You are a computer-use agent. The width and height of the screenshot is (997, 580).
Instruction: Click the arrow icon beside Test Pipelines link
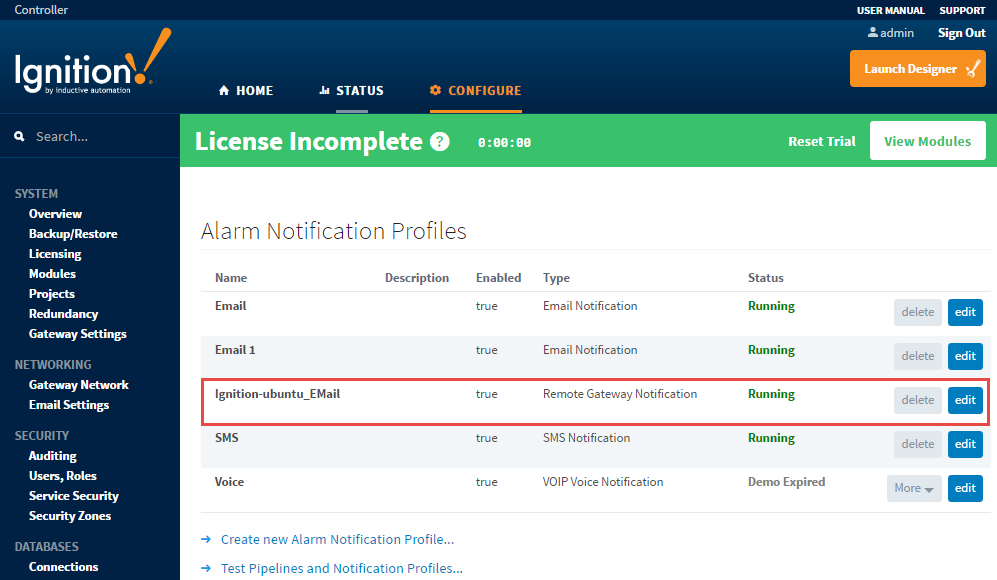point(207,568)
